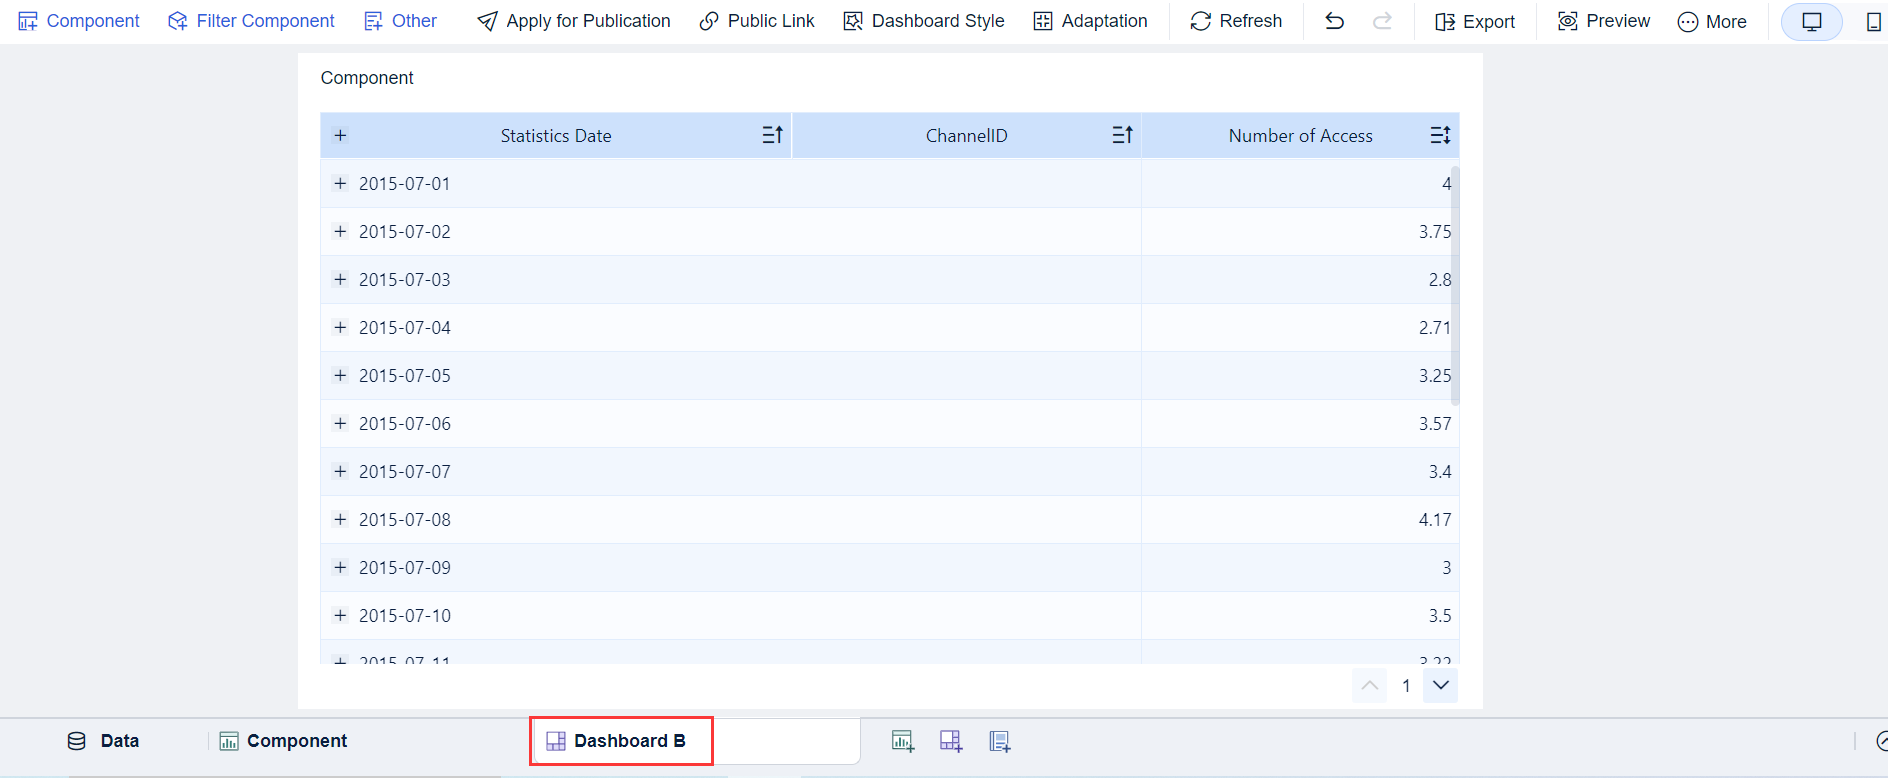
Task: Open the Export option
Action: coord(1475,21)
